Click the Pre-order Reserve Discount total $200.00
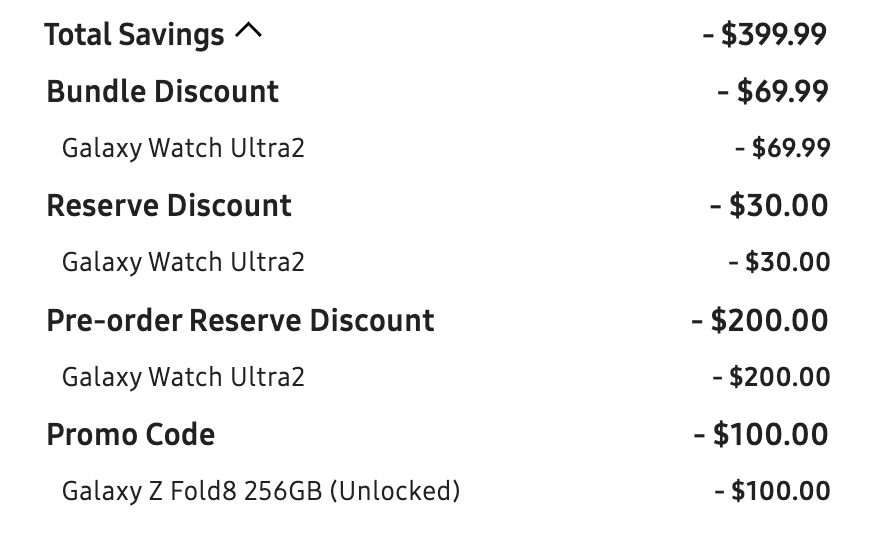This screenshot has height=550, width=884. coord(760,320)
